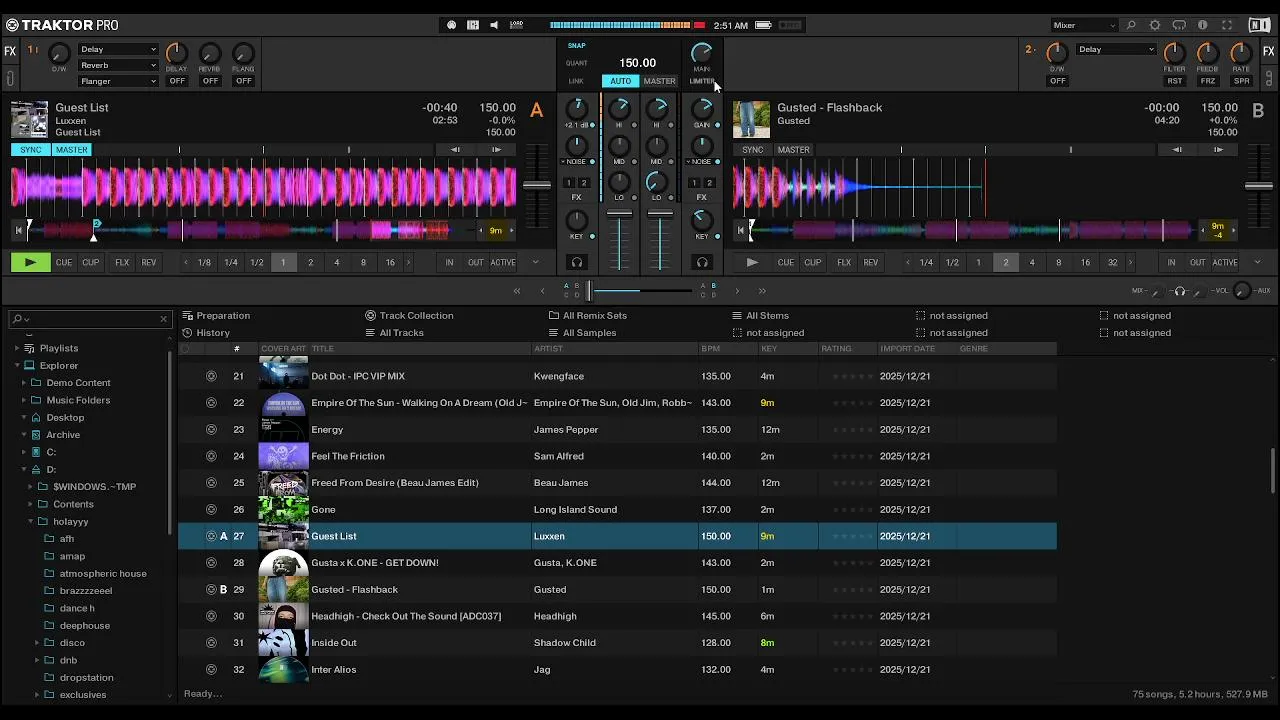Click the left FX panel toggle
The height and width of the screenshot is (720, 1280).
point(10,51)
